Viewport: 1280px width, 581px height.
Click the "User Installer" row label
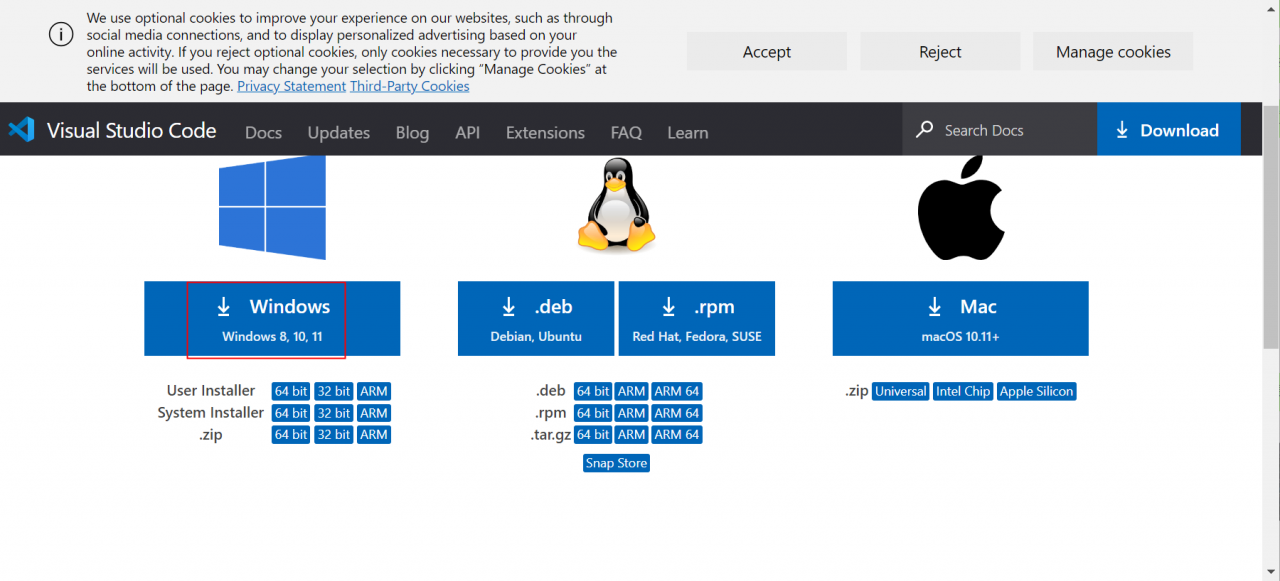tap(211, 390)
